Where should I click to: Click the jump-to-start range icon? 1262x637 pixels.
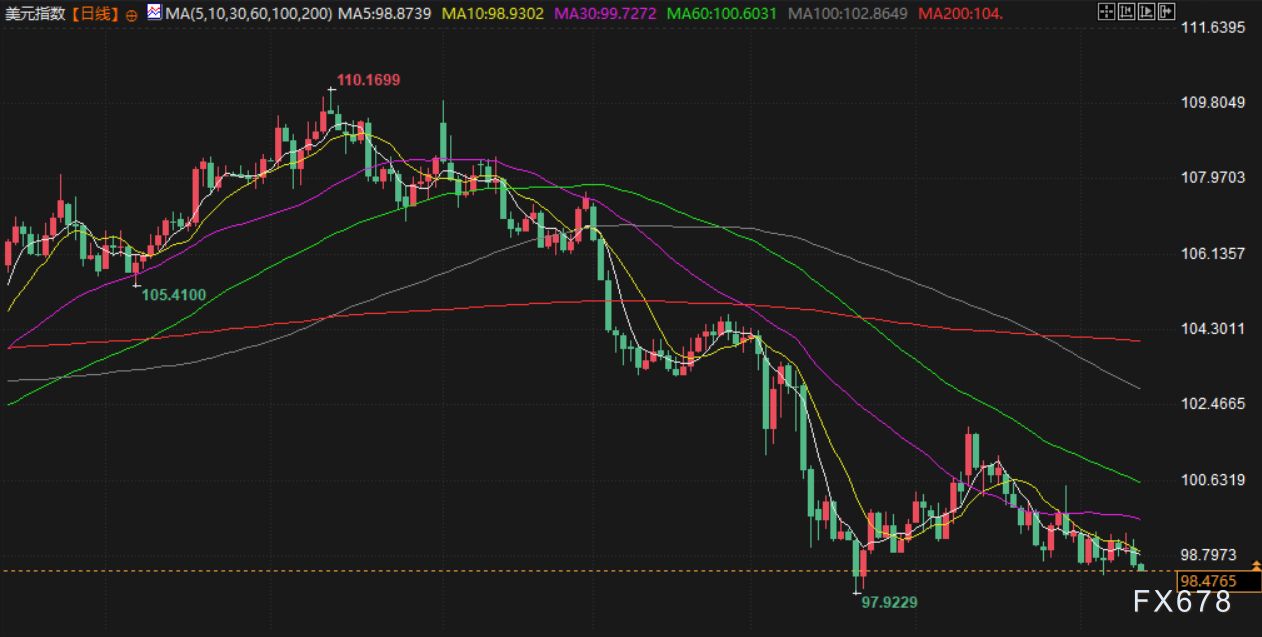(x=1126, y=12)
